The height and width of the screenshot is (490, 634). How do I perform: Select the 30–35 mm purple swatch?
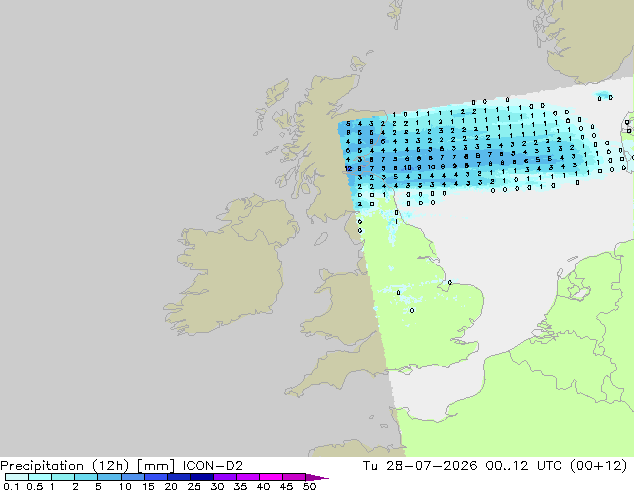224,477
